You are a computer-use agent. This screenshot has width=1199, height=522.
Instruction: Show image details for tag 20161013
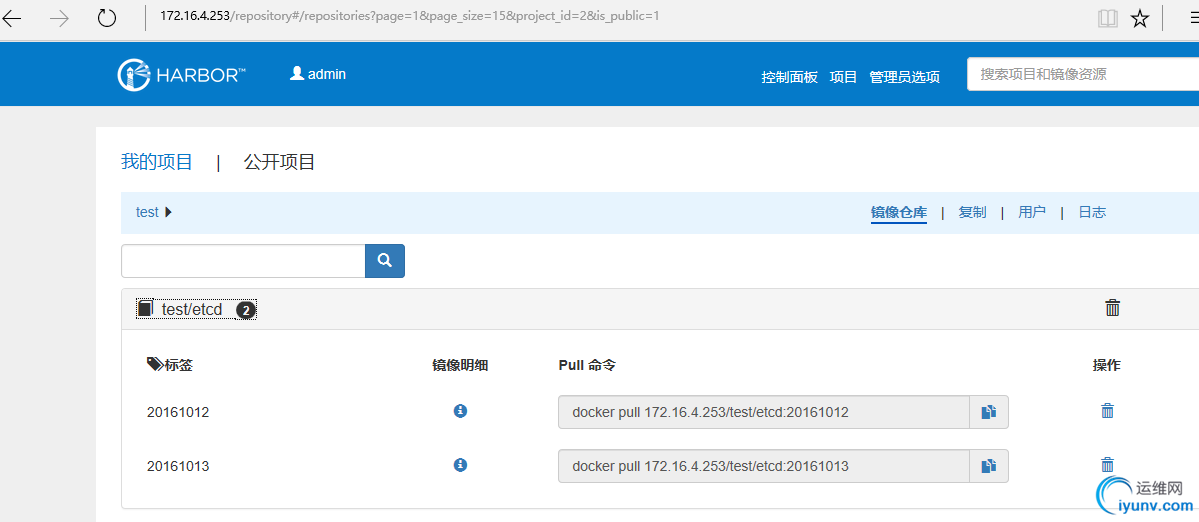tap(460, 465)
